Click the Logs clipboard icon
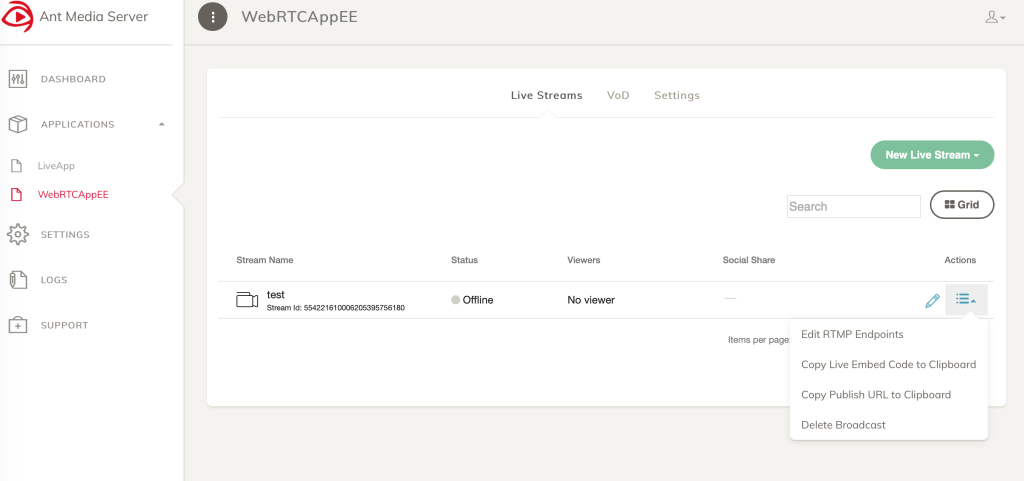The width and height of the screenshot is (1024, 481). 18,279
